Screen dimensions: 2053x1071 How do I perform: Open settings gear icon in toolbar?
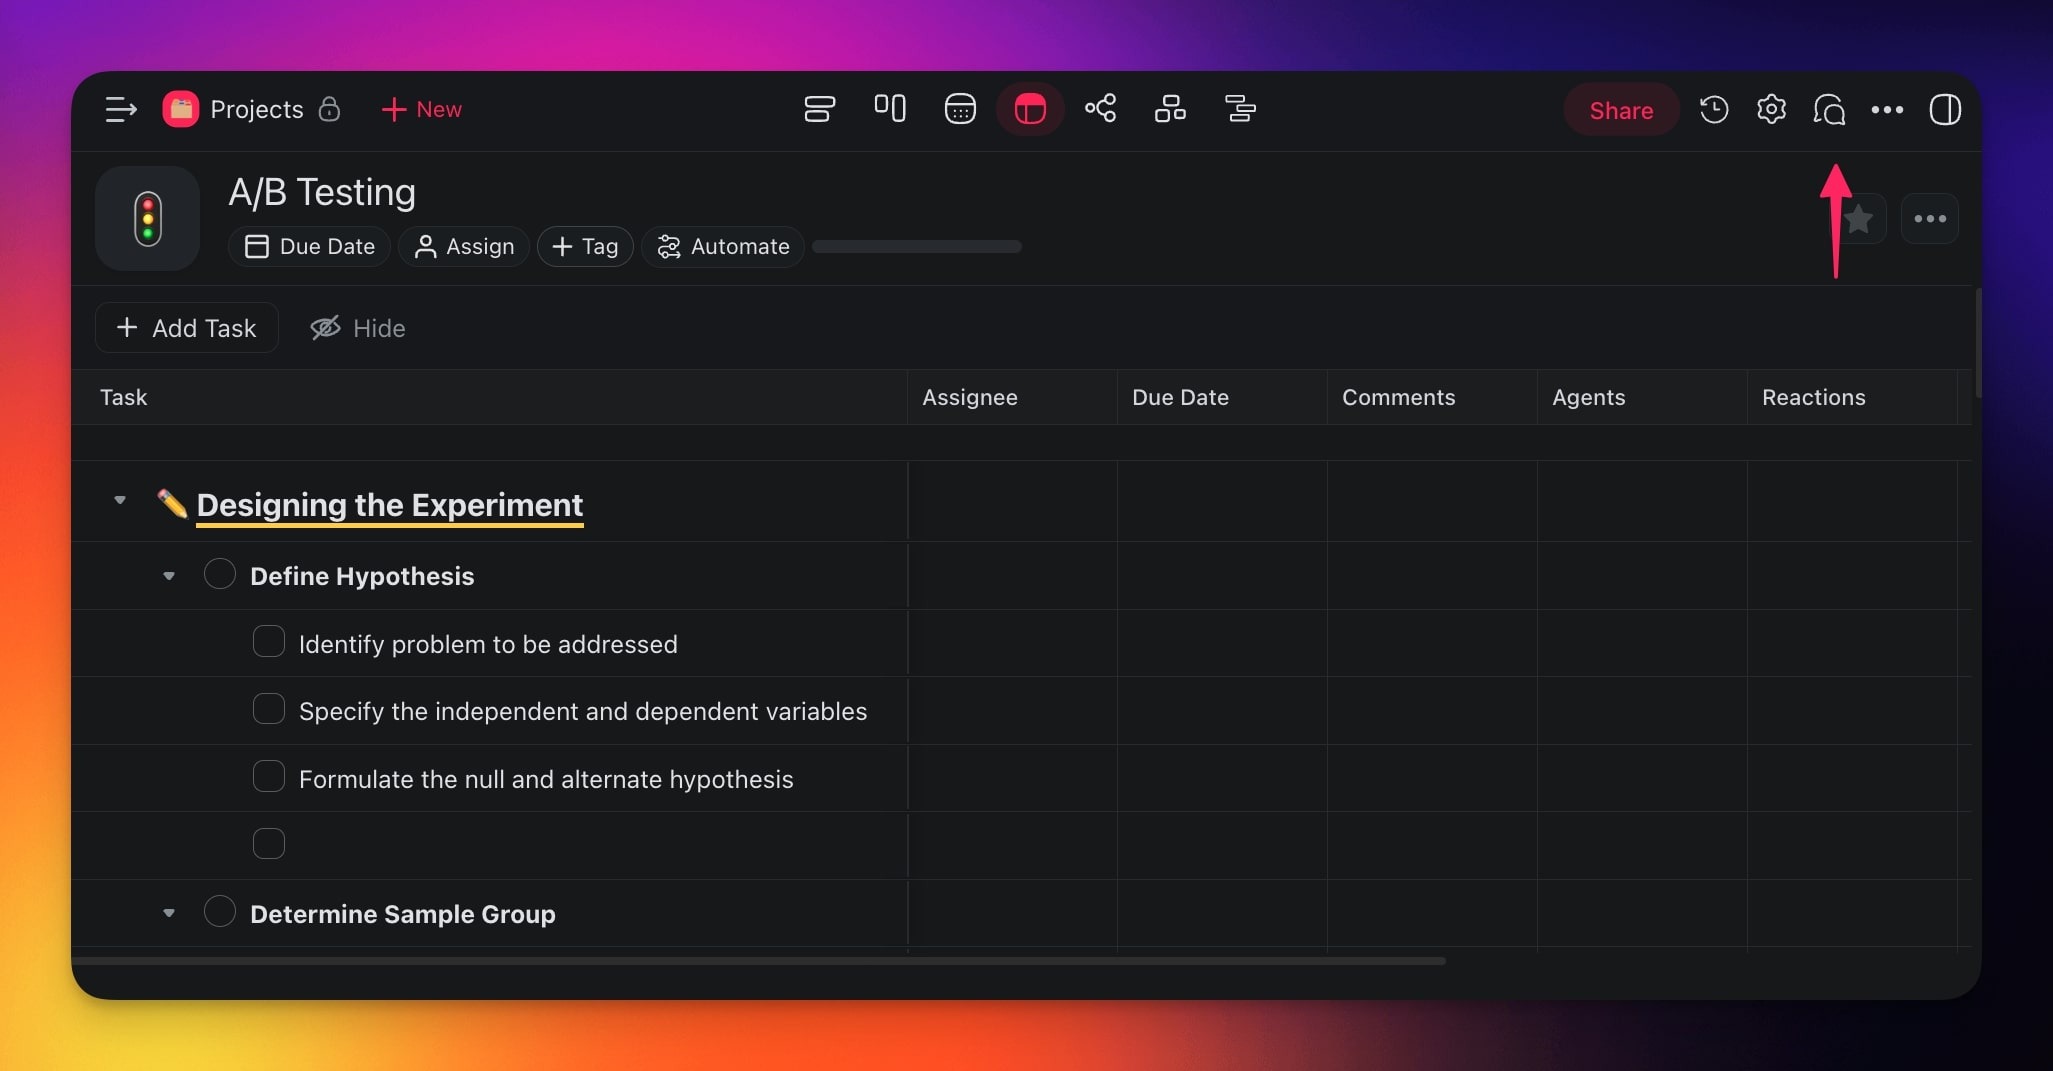1771,109
